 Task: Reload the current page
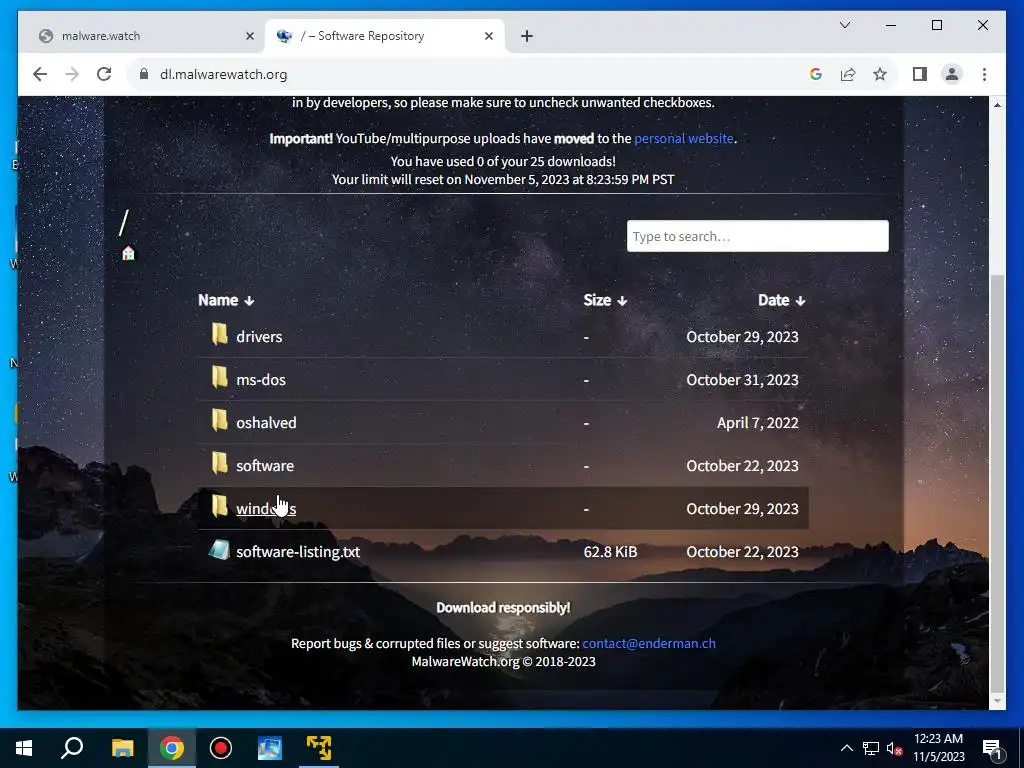pos(104,74)
